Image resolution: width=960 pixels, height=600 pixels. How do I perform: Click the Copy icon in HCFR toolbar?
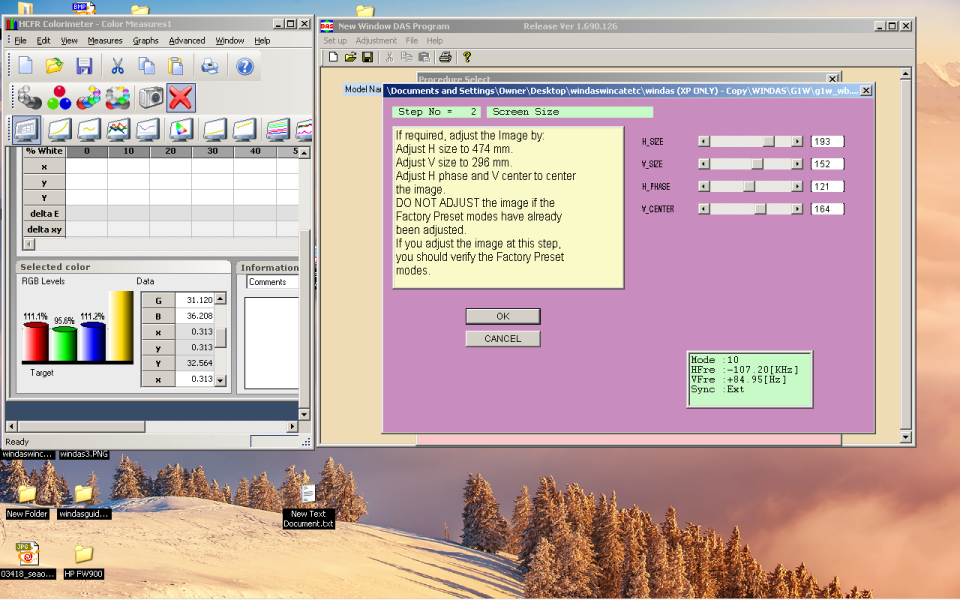[146, 66]
